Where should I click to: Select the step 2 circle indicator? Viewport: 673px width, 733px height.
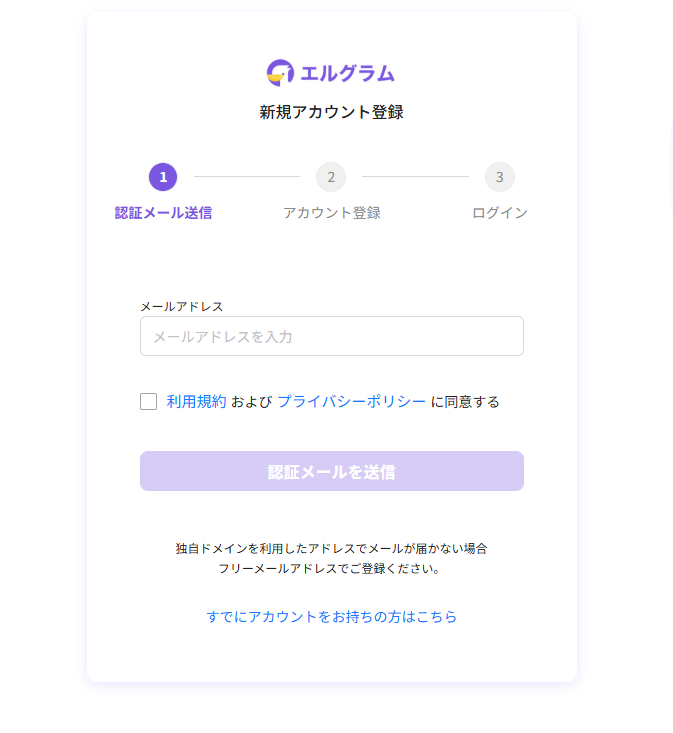click(x=331, y=177)
